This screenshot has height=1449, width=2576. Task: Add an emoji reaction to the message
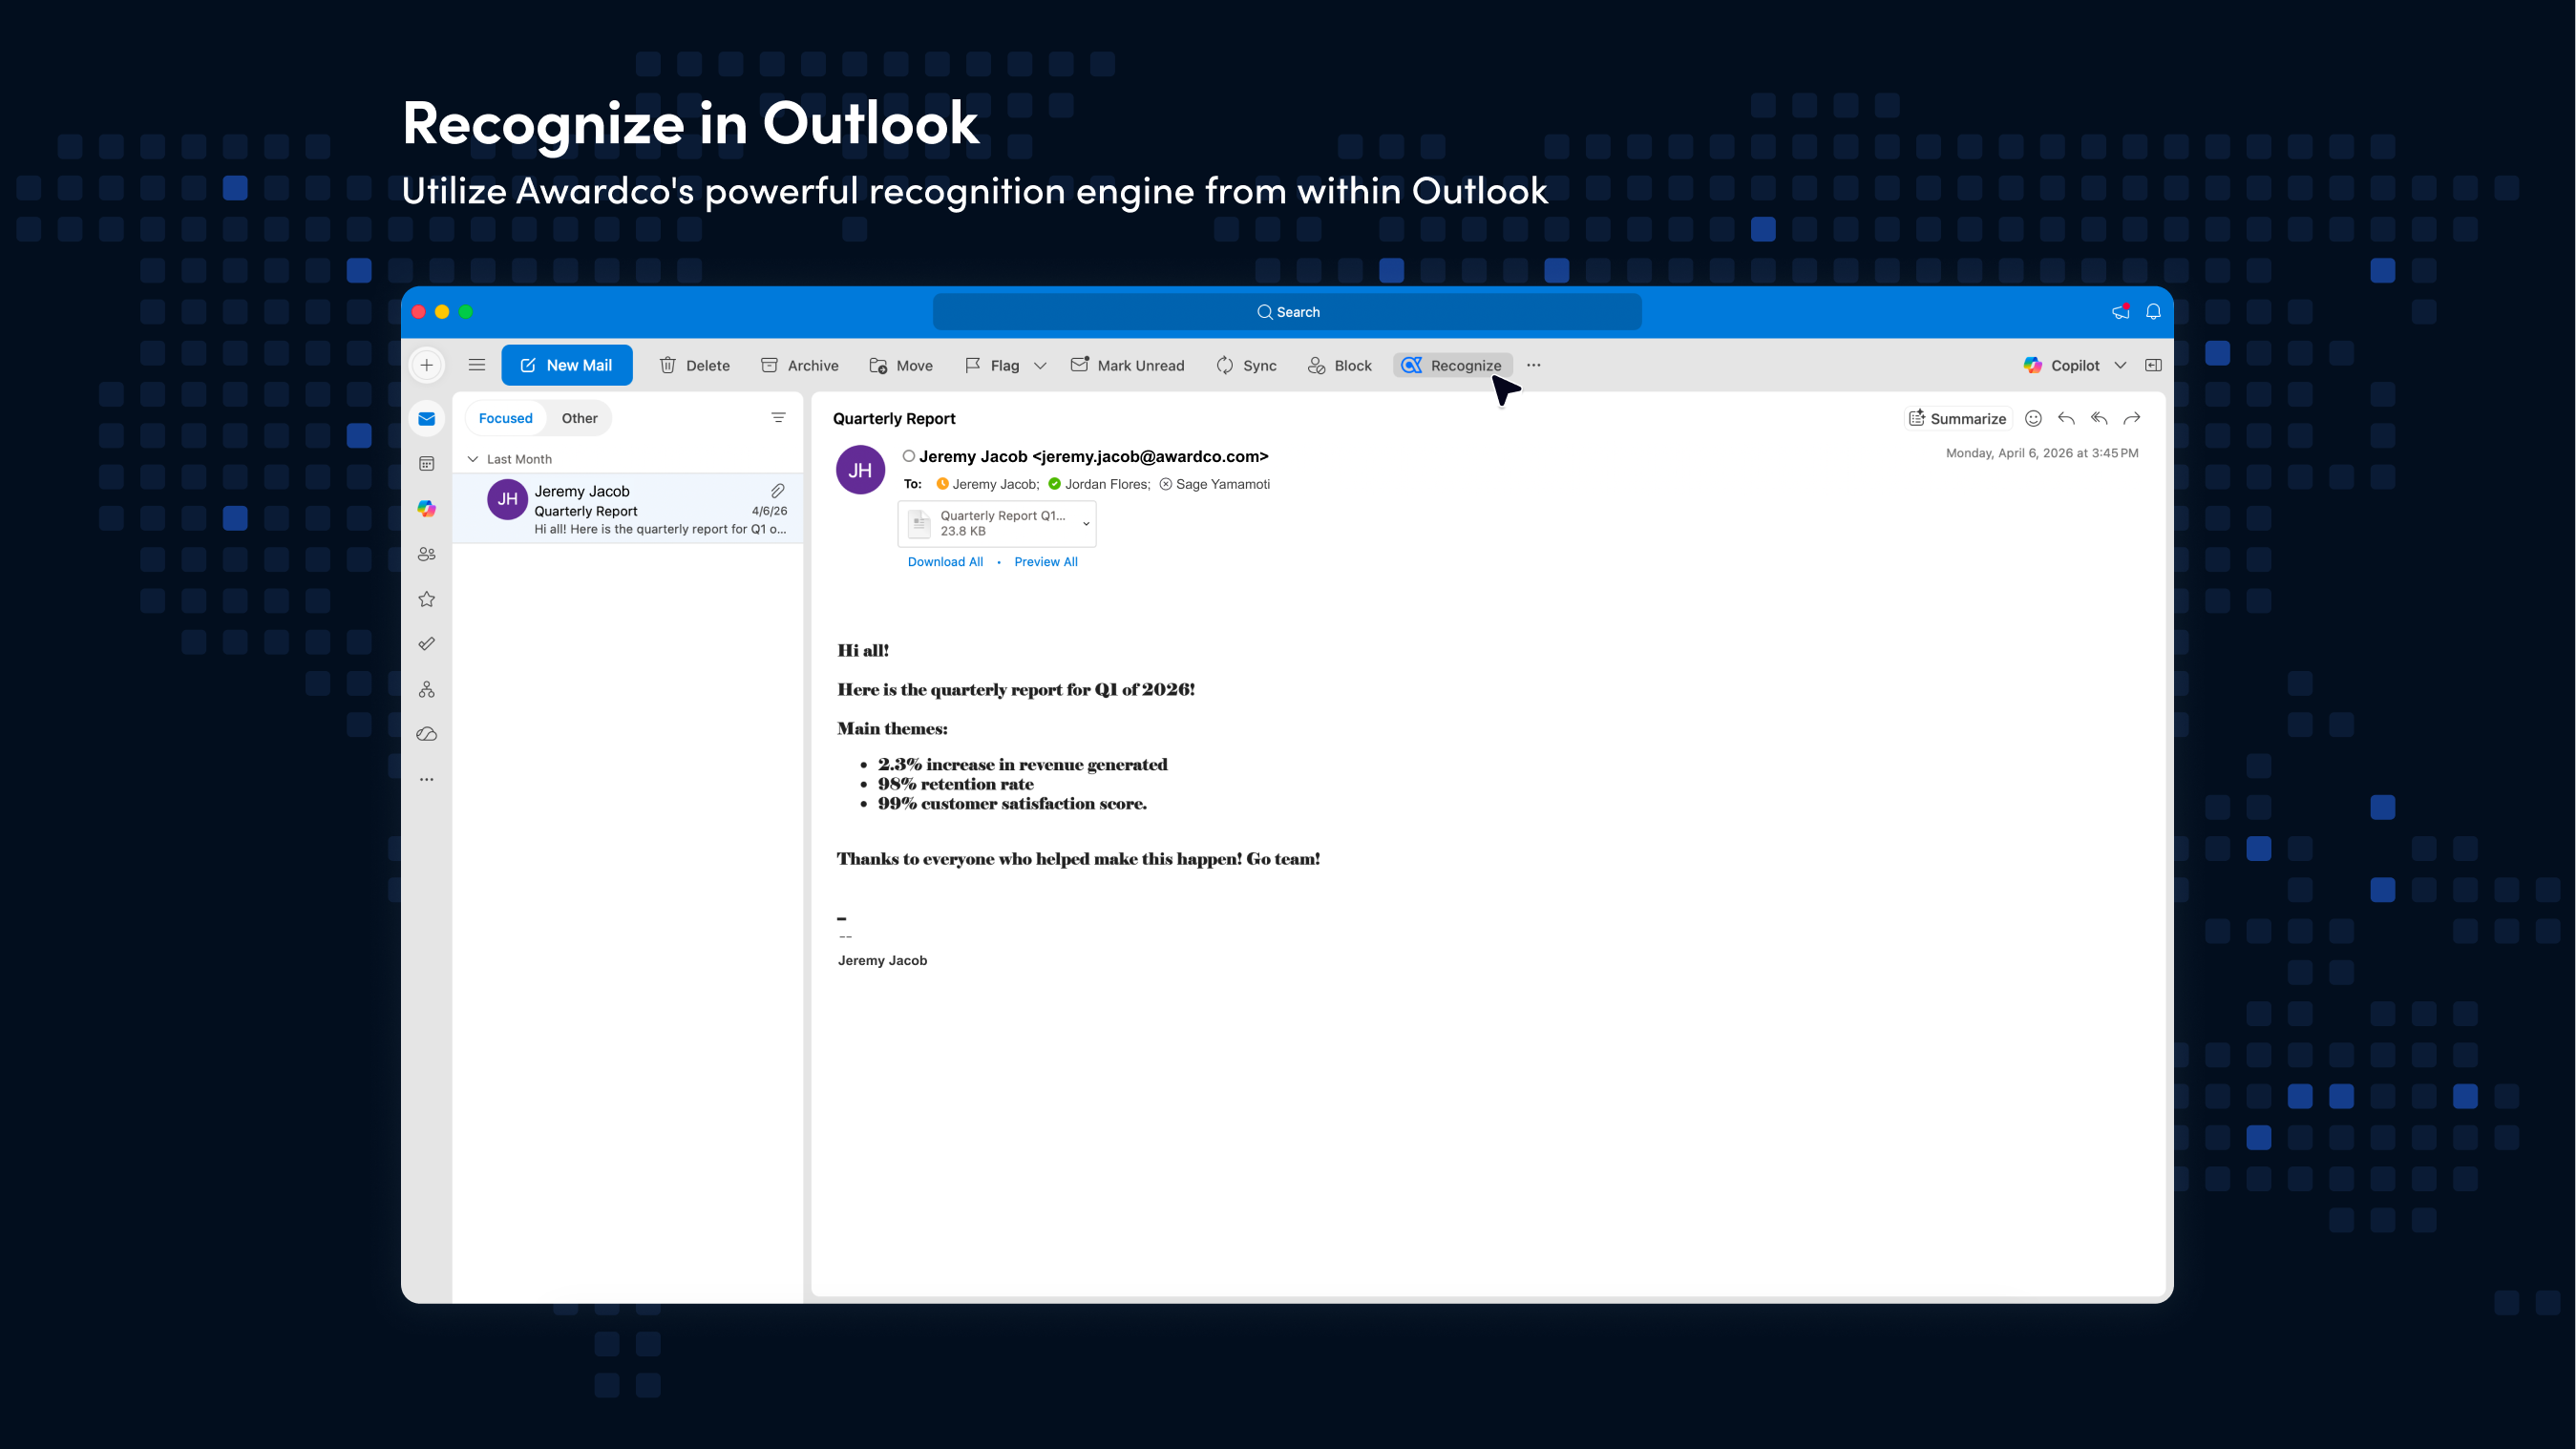[2033, 418]
